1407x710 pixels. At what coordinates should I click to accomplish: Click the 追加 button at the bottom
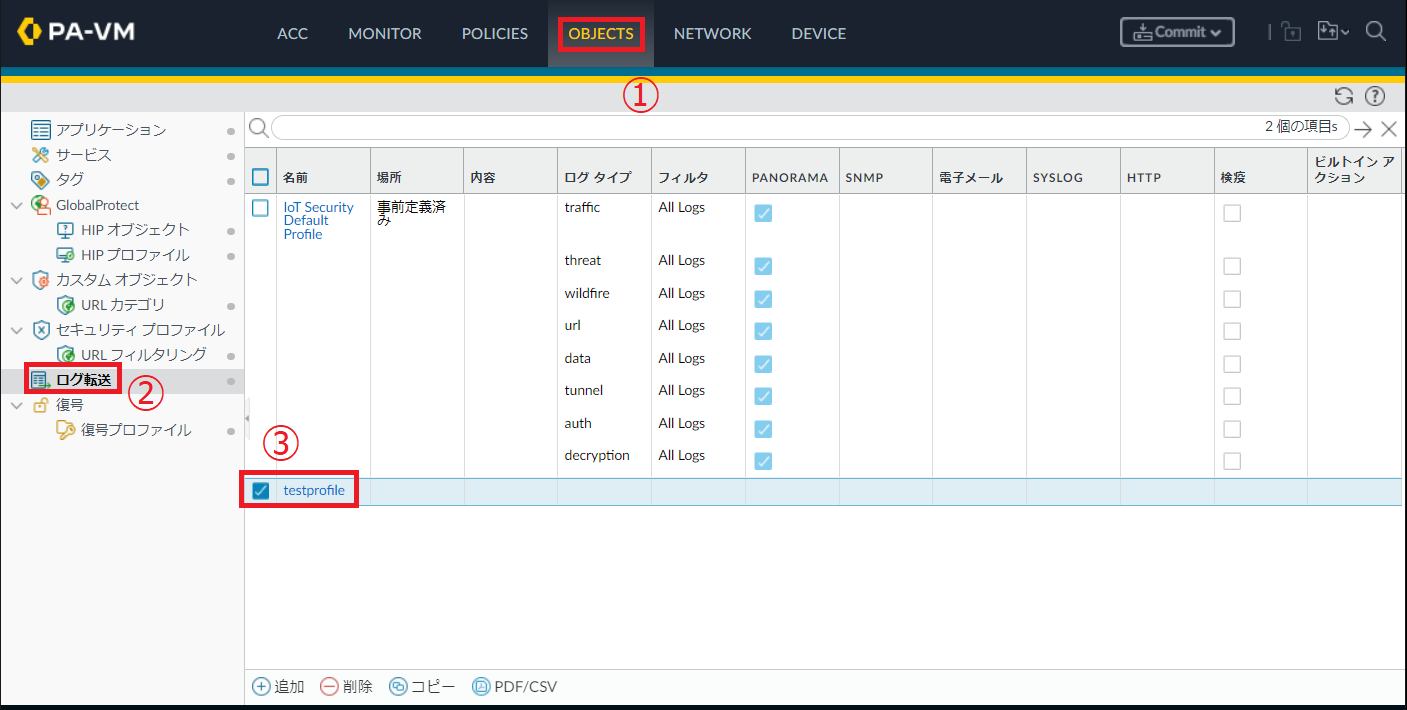[x=278, y=687]
